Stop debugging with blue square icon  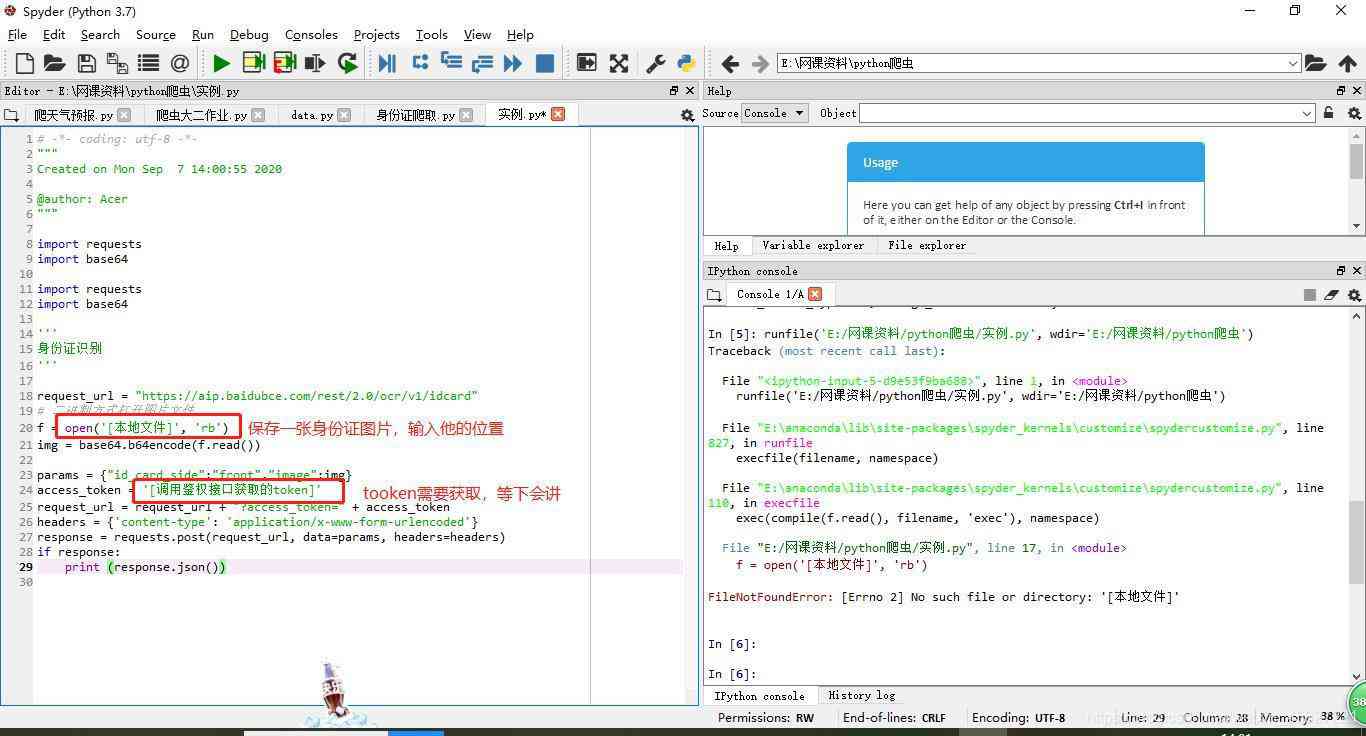545,63
